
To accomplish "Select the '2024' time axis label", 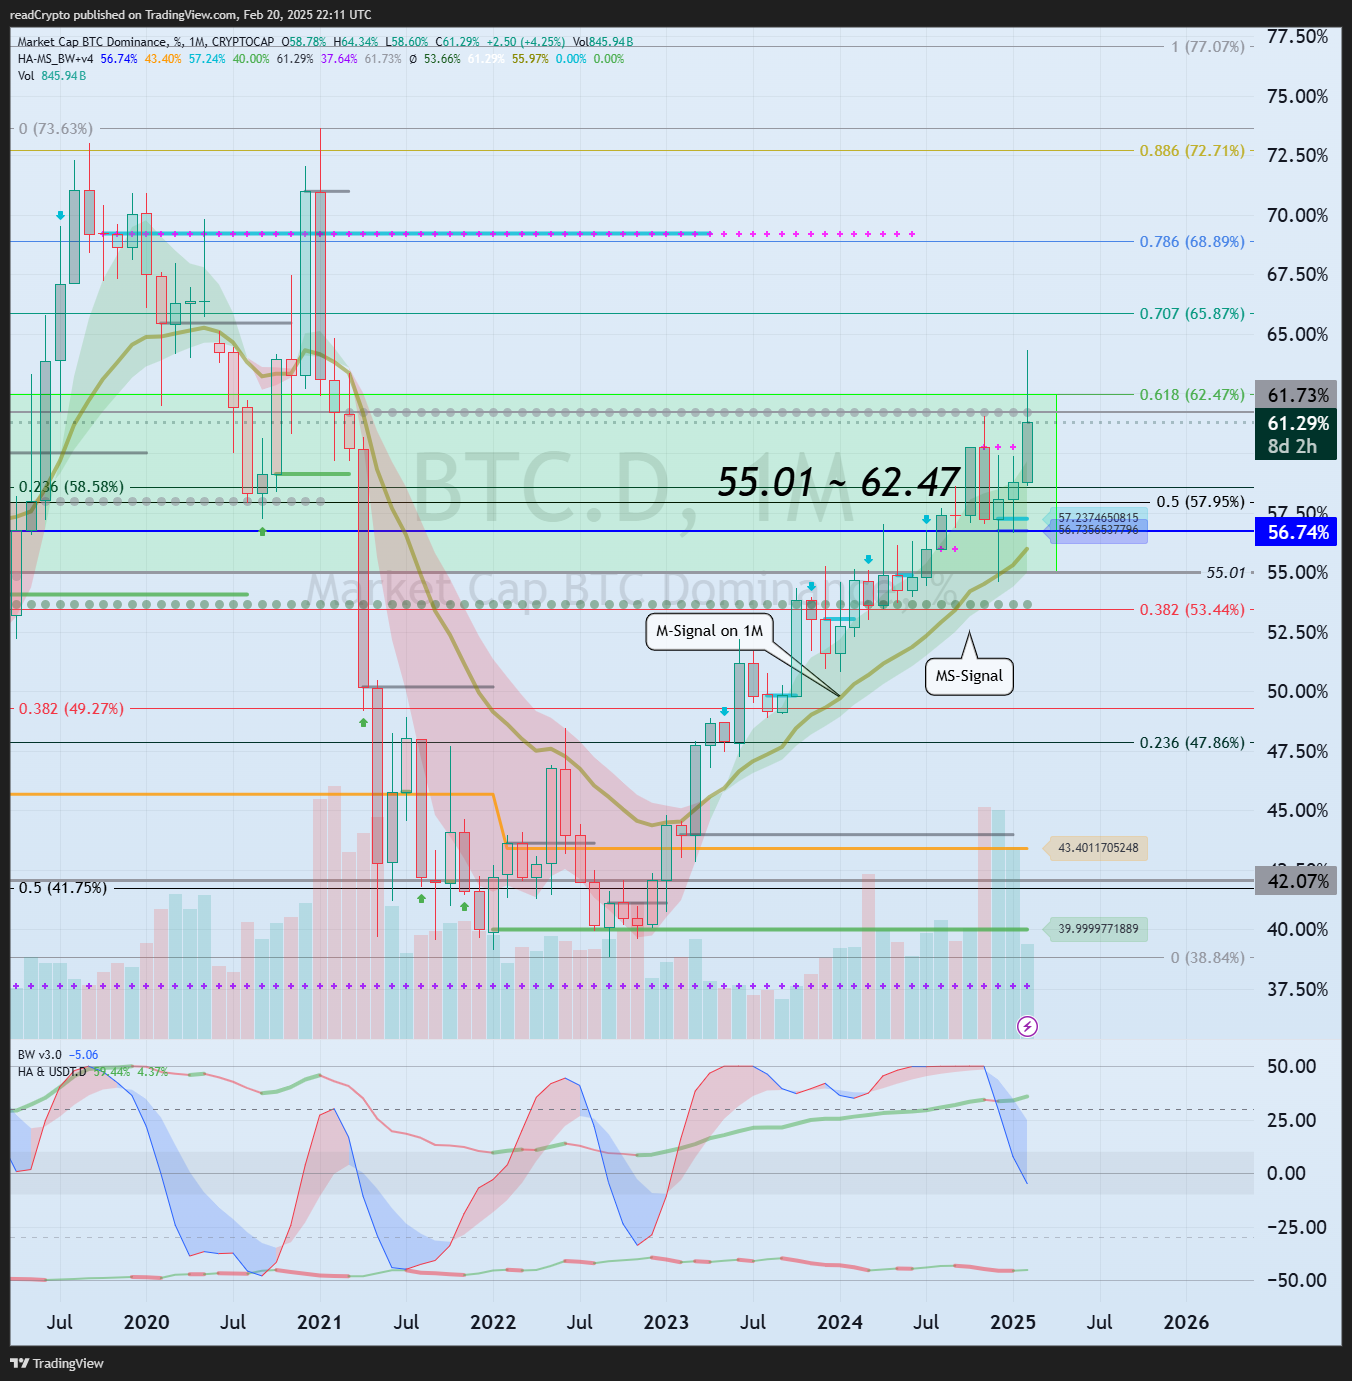I will 840,1322.
